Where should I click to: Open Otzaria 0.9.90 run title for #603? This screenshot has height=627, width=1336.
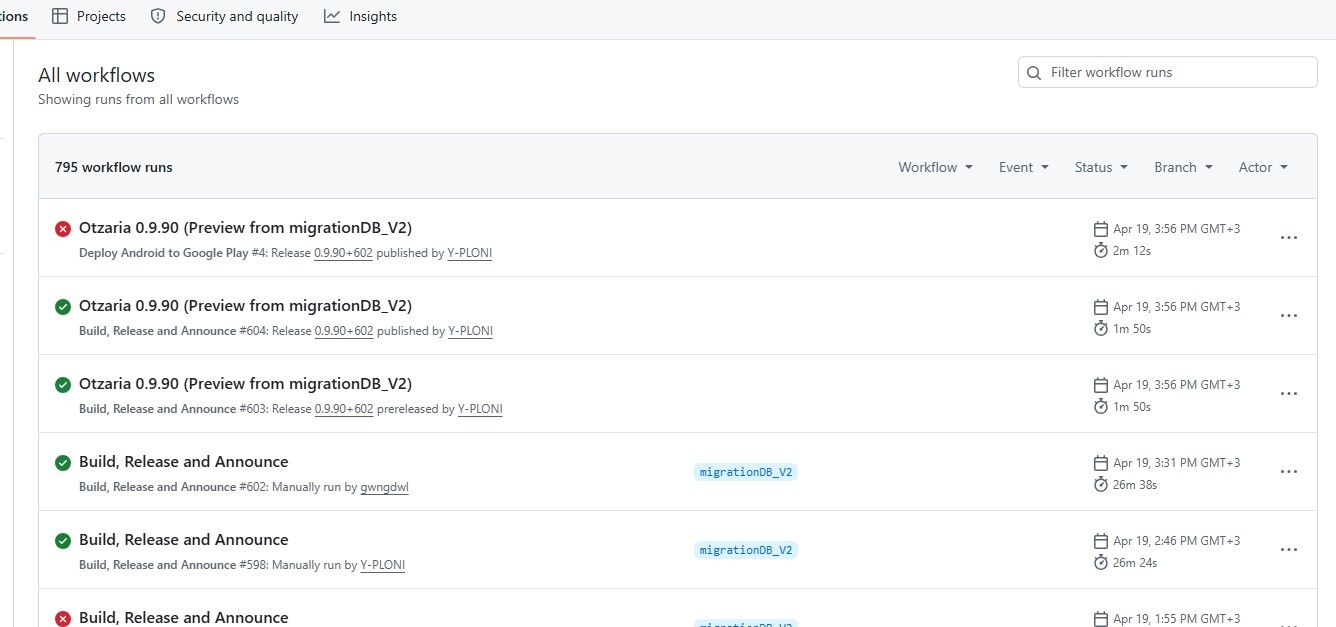coord(245,383)
